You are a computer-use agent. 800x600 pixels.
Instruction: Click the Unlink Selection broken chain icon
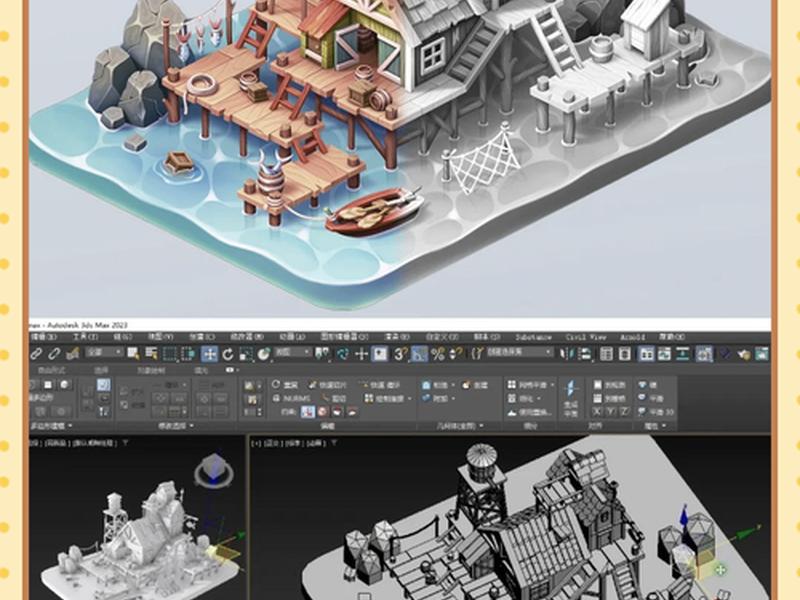click(x=54, y=353)
